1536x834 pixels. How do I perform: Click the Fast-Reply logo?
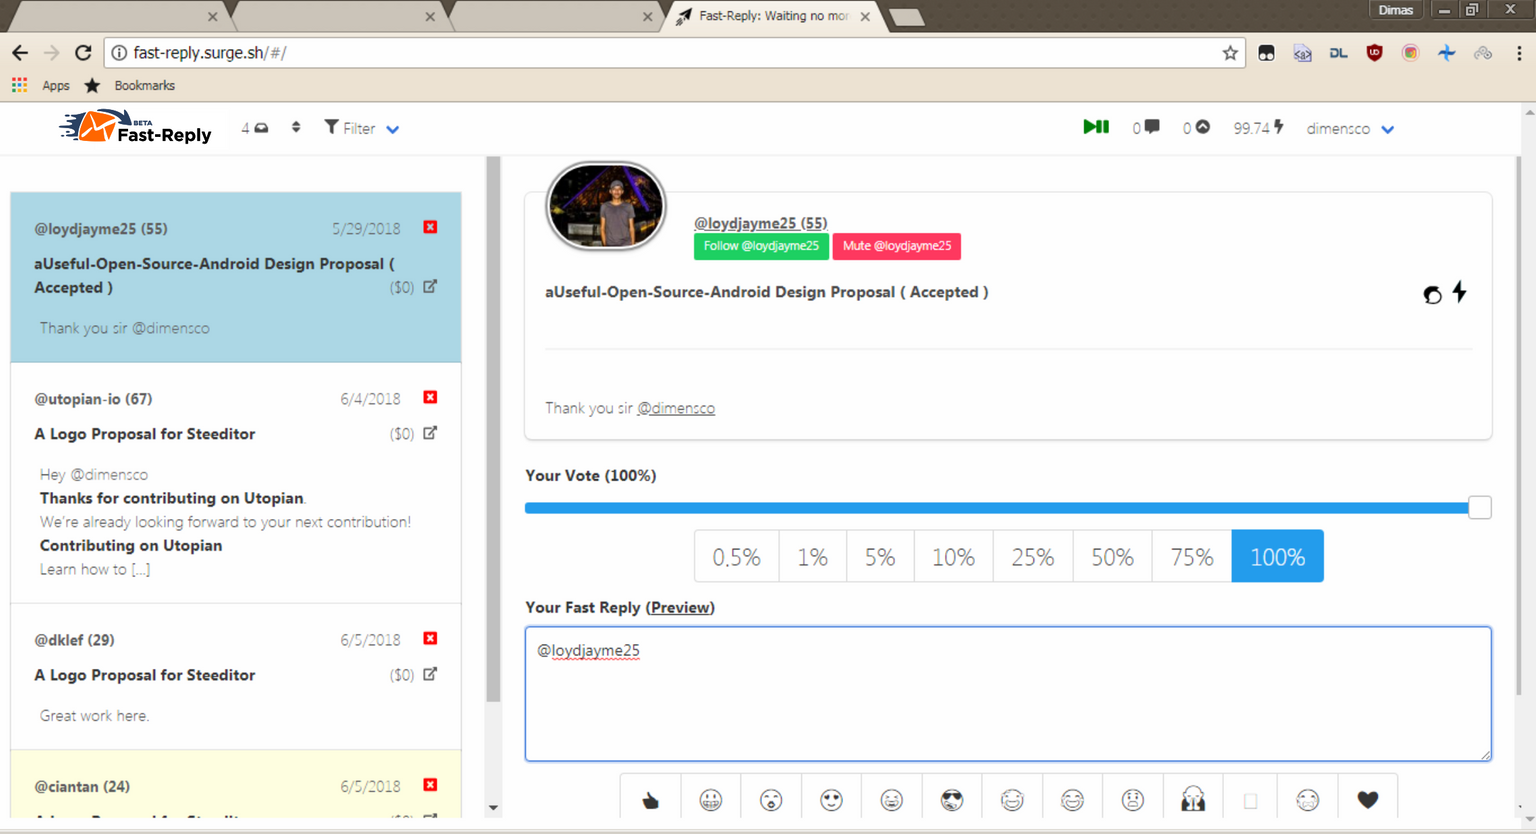(136, 128)
